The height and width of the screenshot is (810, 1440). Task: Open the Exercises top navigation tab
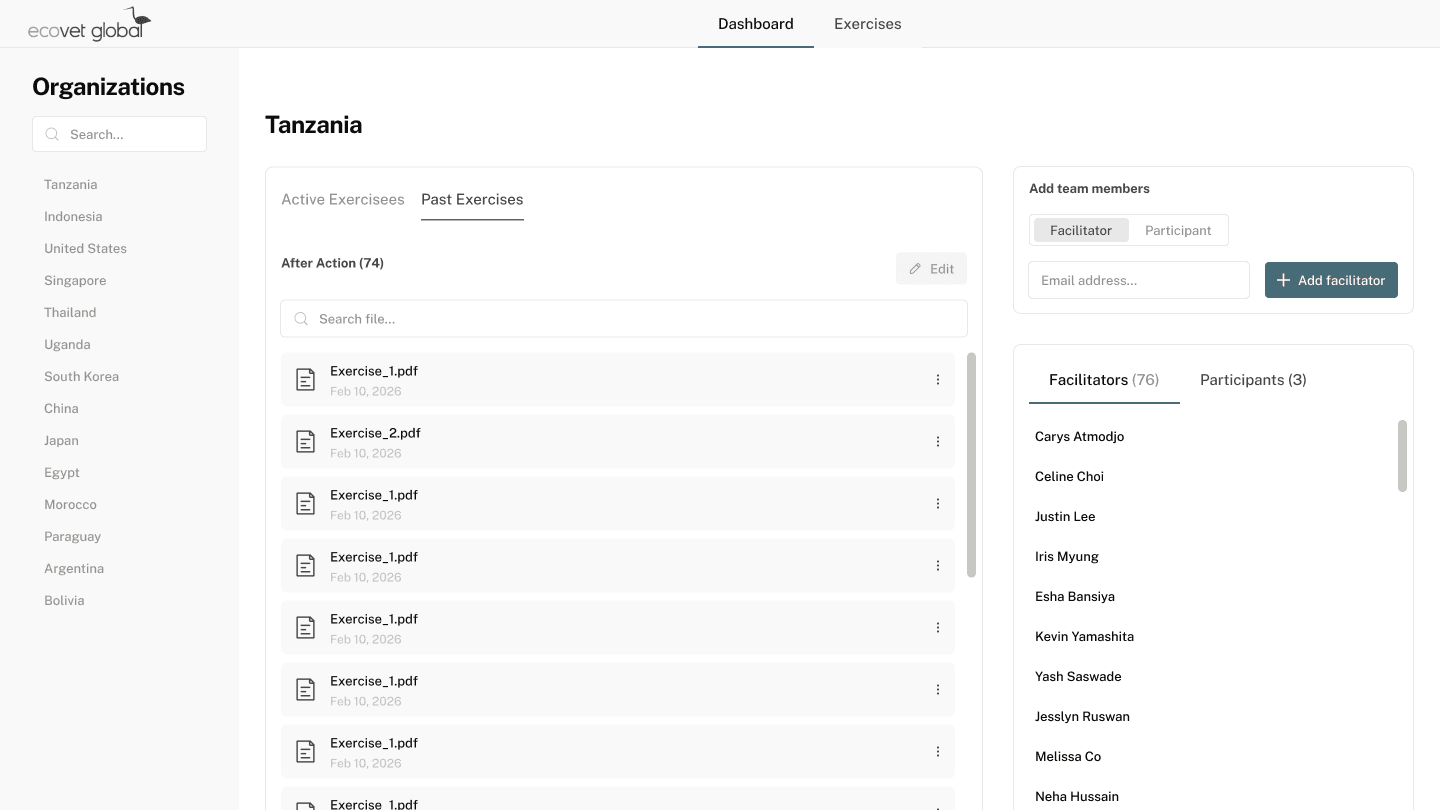[868, 24]
